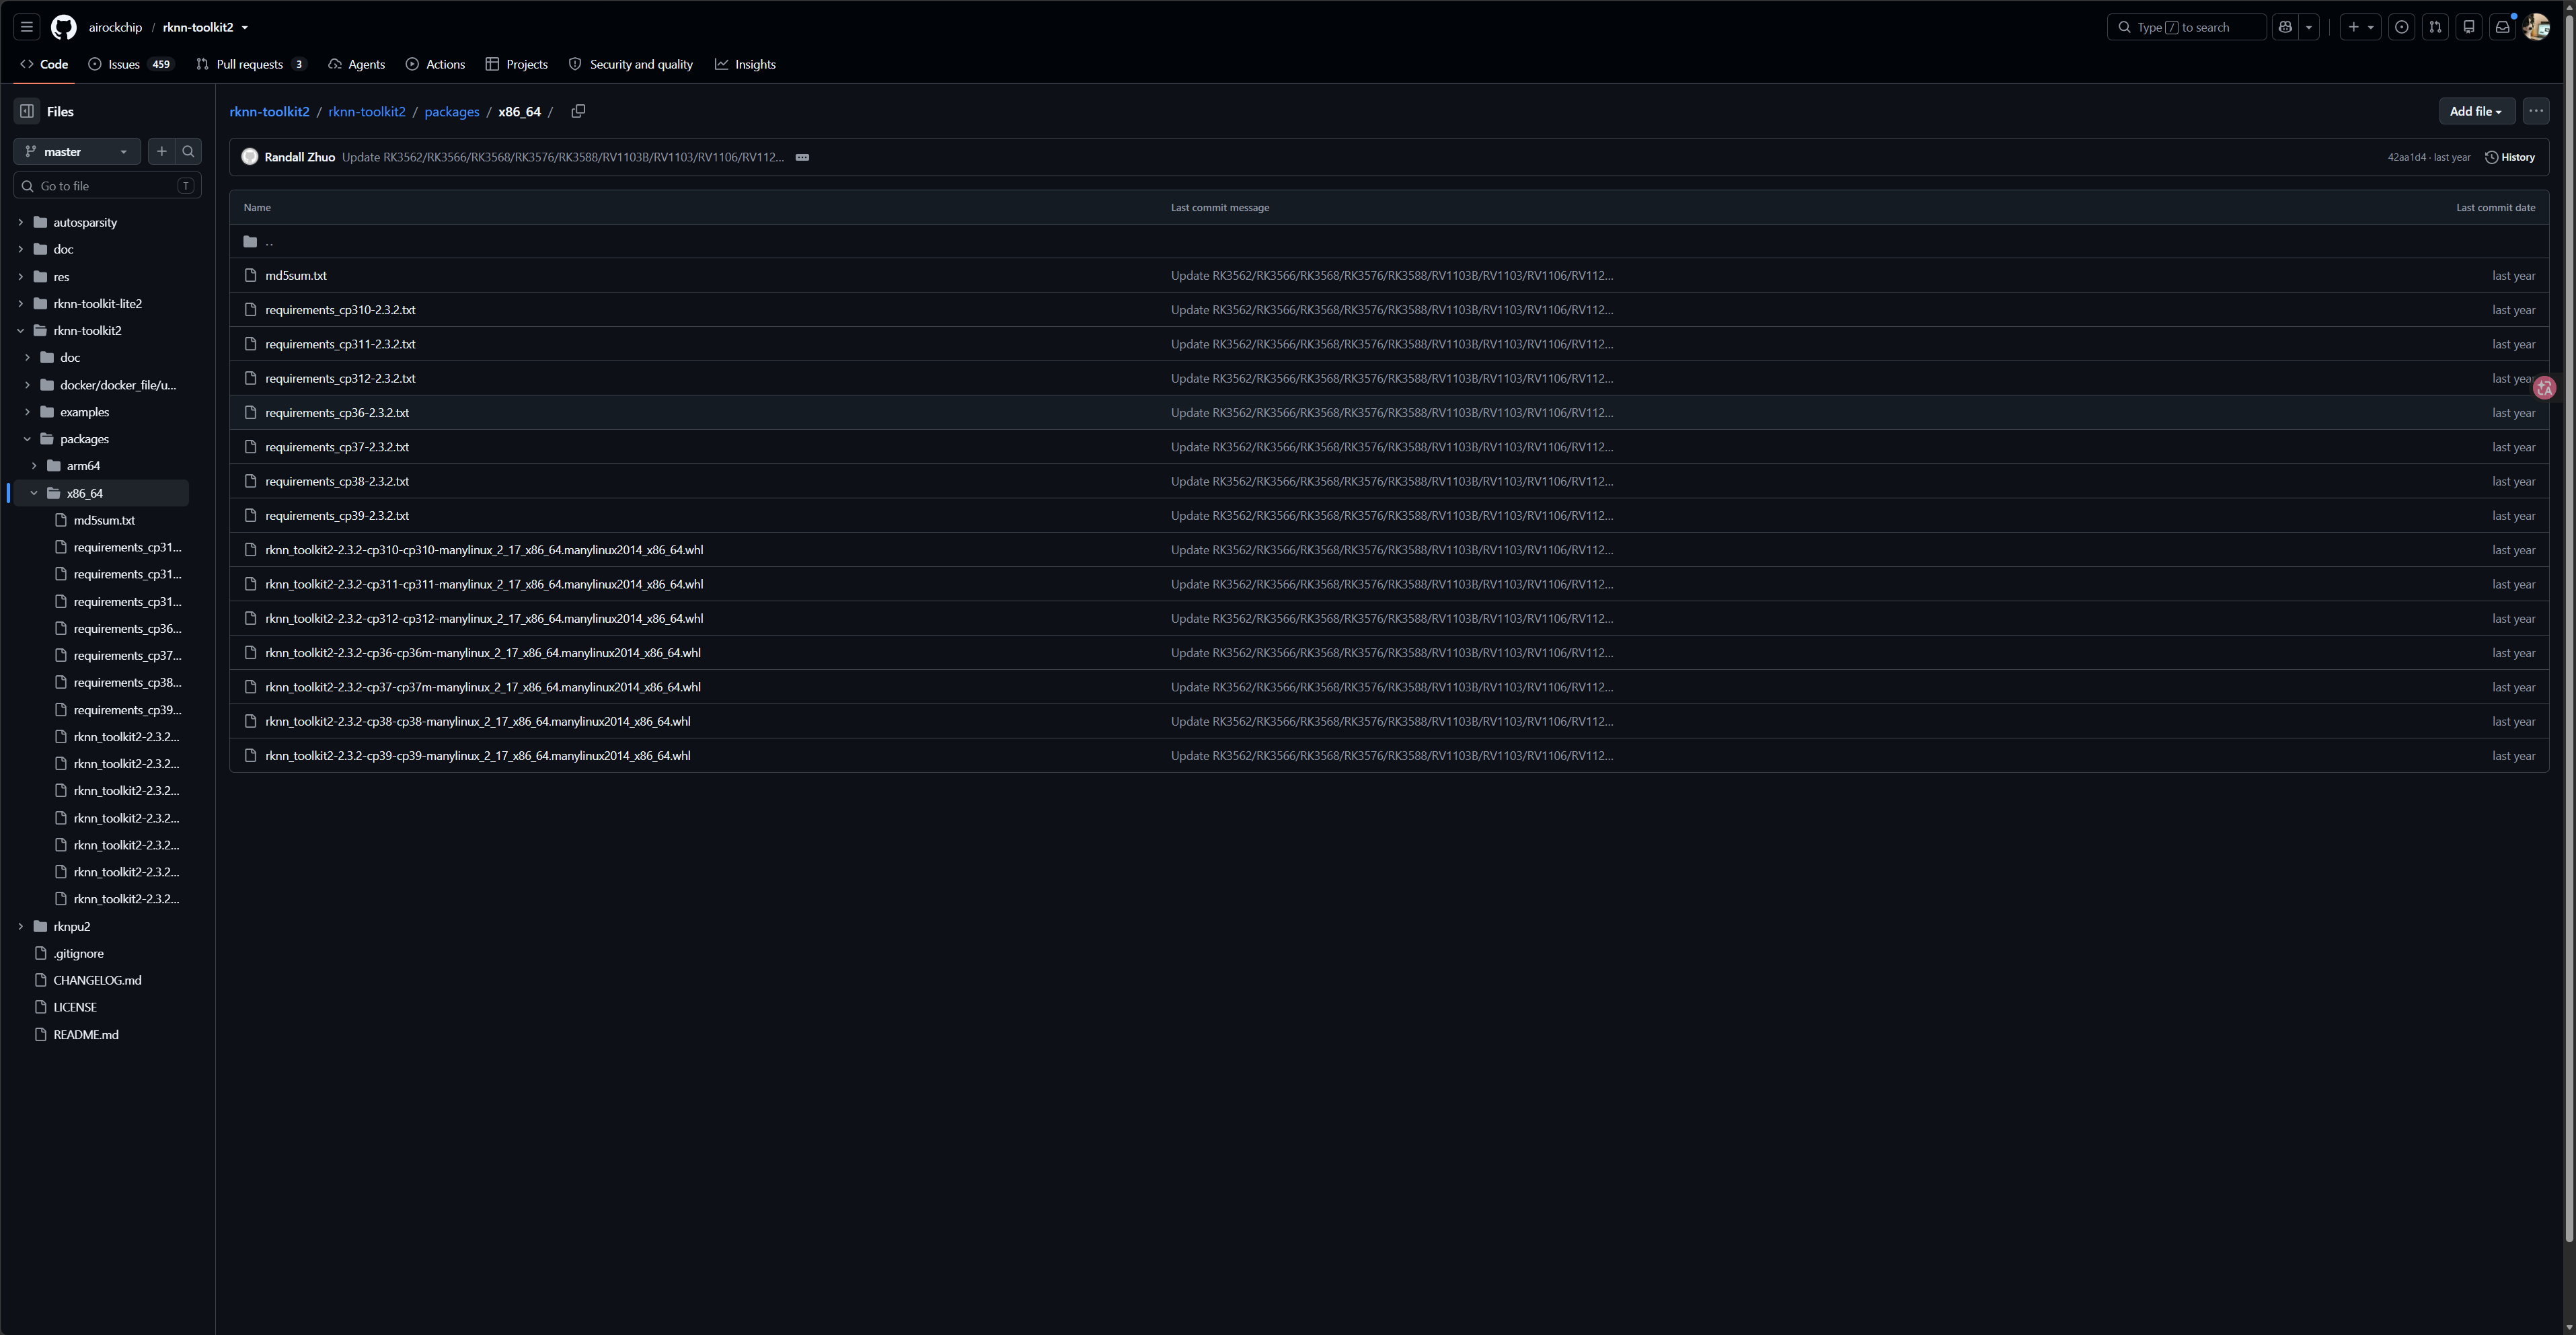
Task: Open the commit message link in md5sum.txt row
Action: point(1392,276)
